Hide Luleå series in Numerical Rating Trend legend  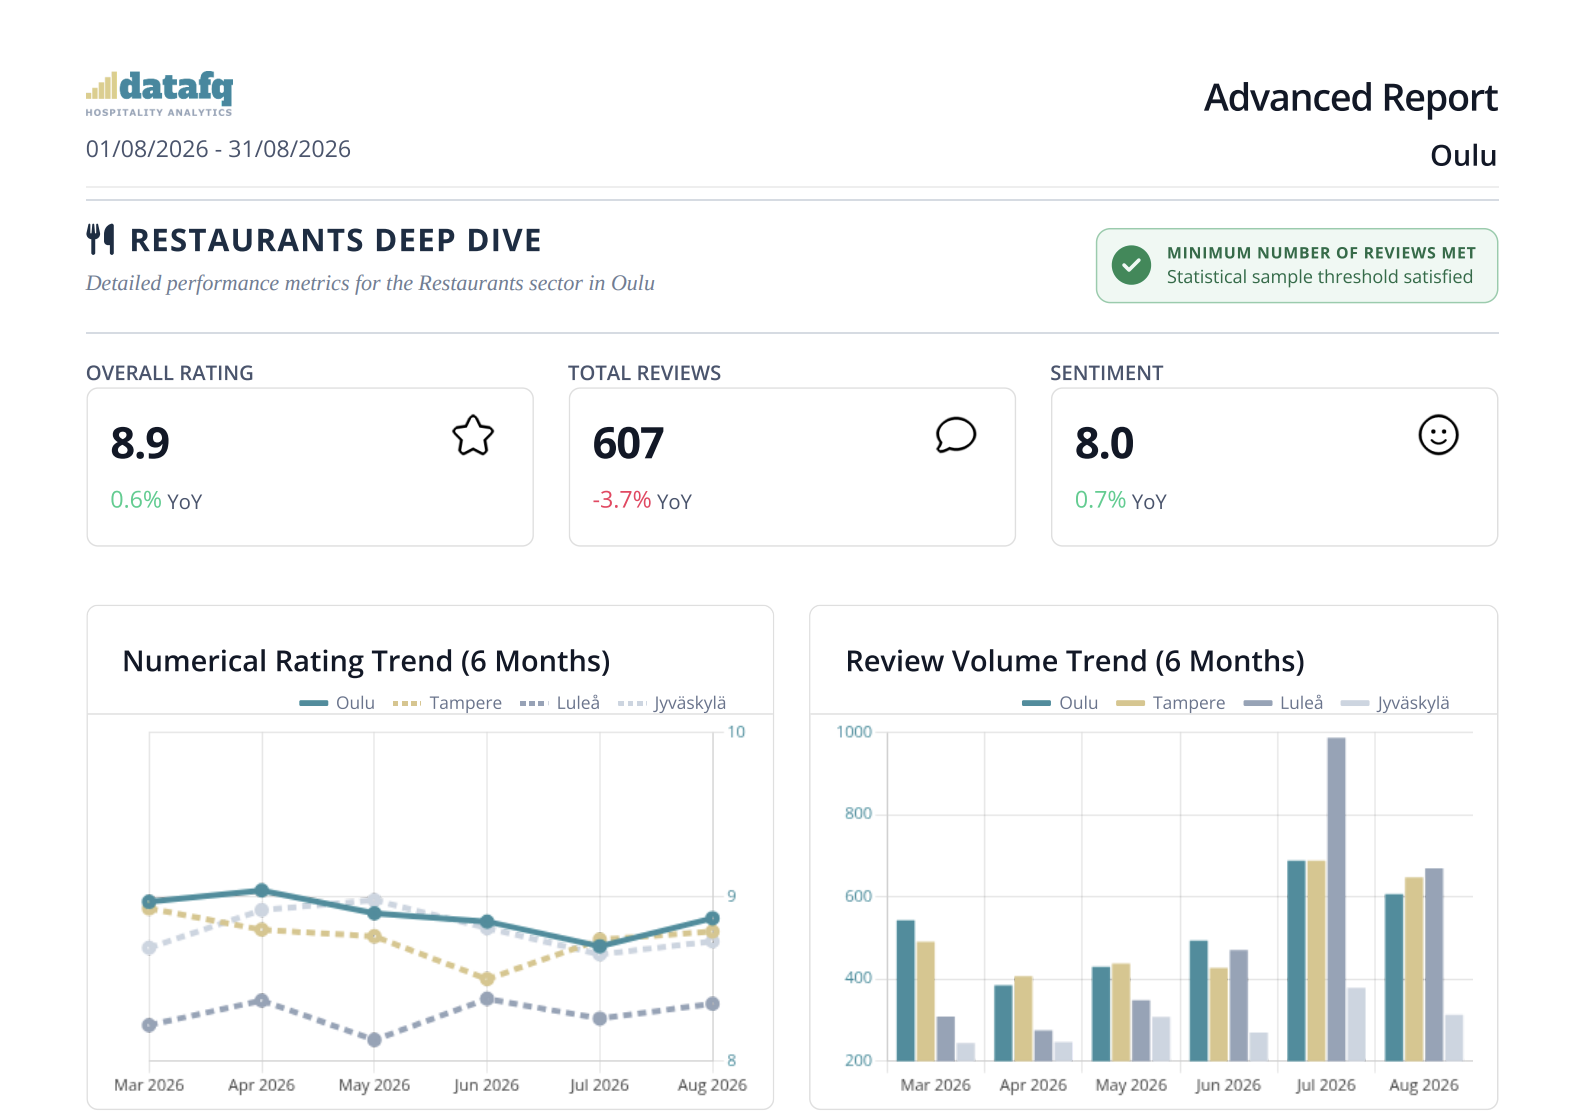(560, 703)
